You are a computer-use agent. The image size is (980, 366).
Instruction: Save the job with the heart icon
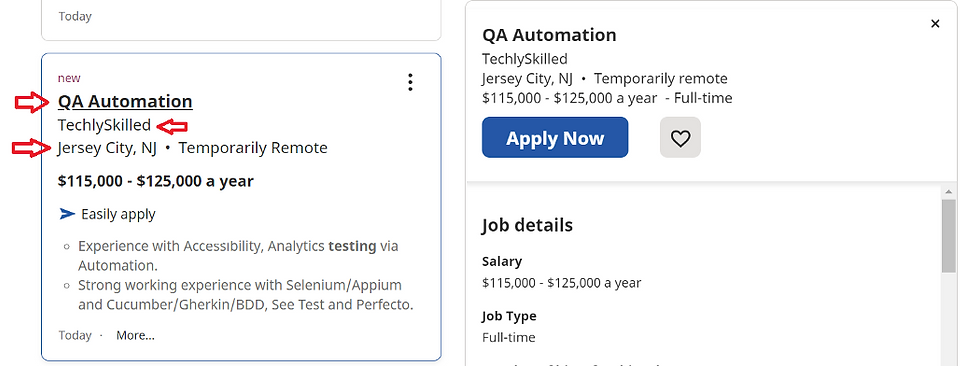coord(680,137)
